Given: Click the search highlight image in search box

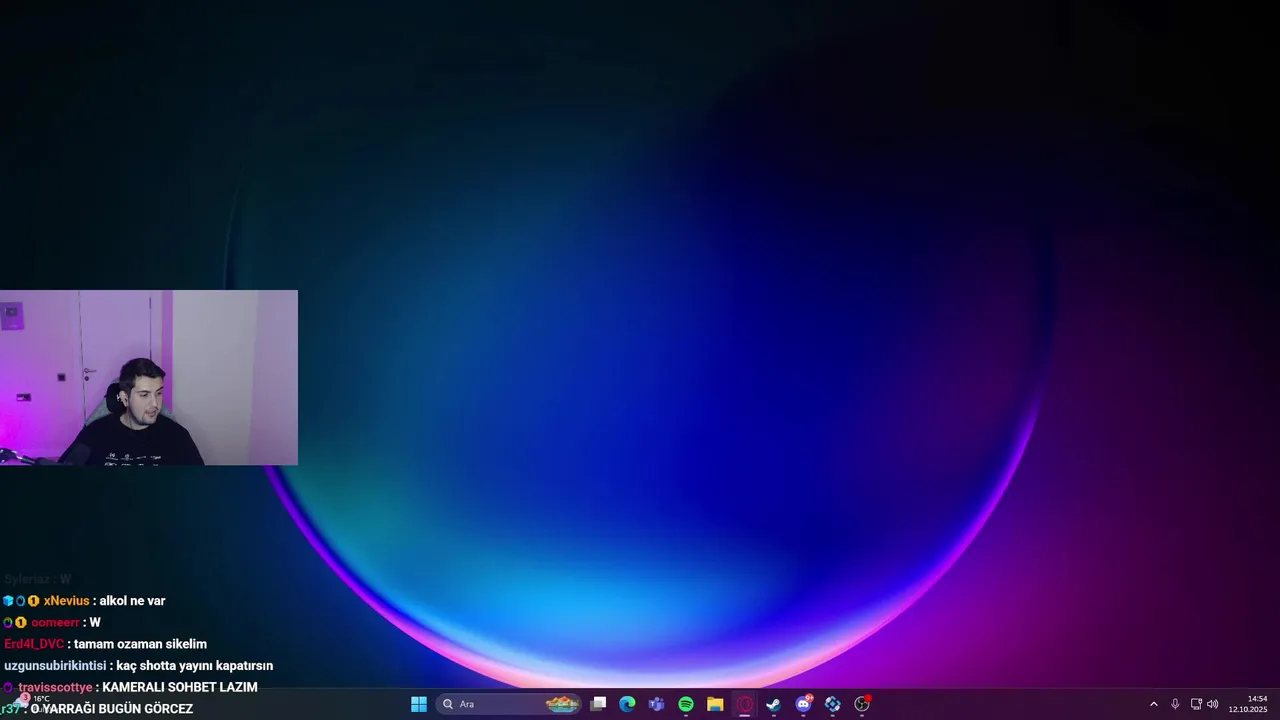Looking at the screenshot, I should (562, 704).
